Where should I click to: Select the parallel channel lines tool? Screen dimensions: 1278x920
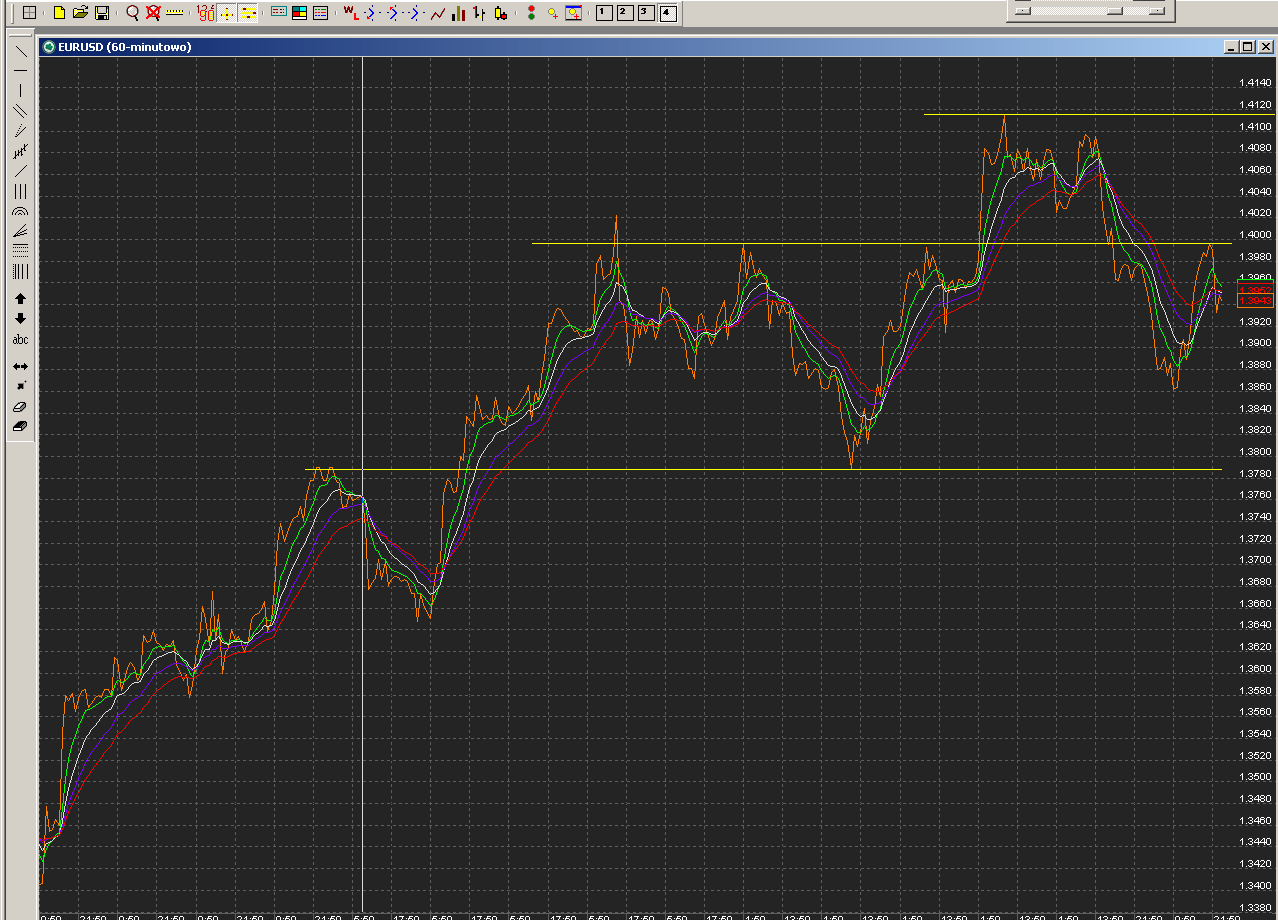pyautogui.click(x=20, y=110)
